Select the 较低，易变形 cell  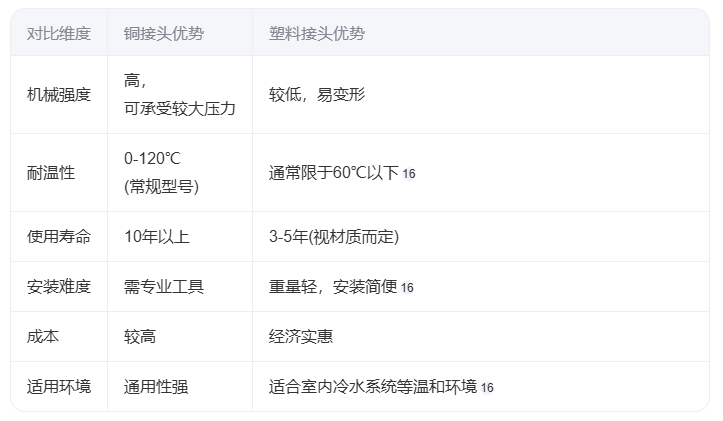pos(317,95)
